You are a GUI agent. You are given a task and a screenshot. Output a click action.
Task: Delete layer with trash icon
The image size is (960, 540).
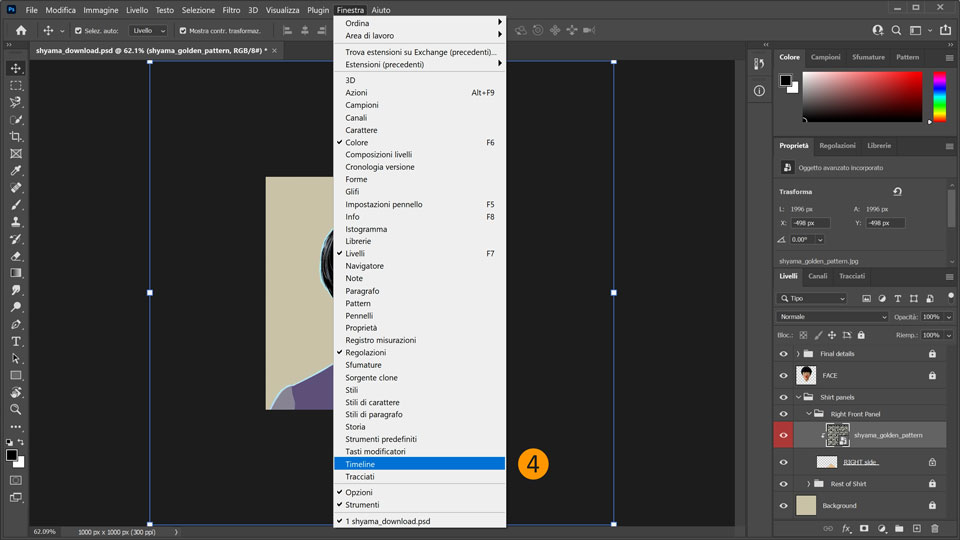934,528
